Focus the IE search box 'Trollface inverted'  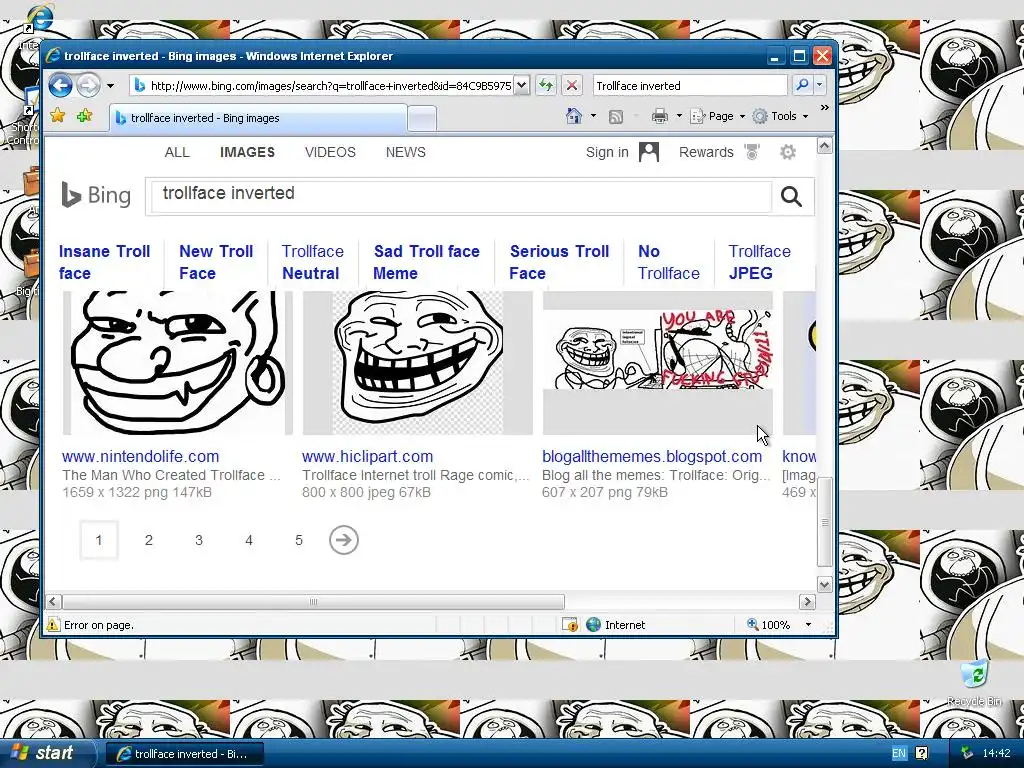[690, 86]
